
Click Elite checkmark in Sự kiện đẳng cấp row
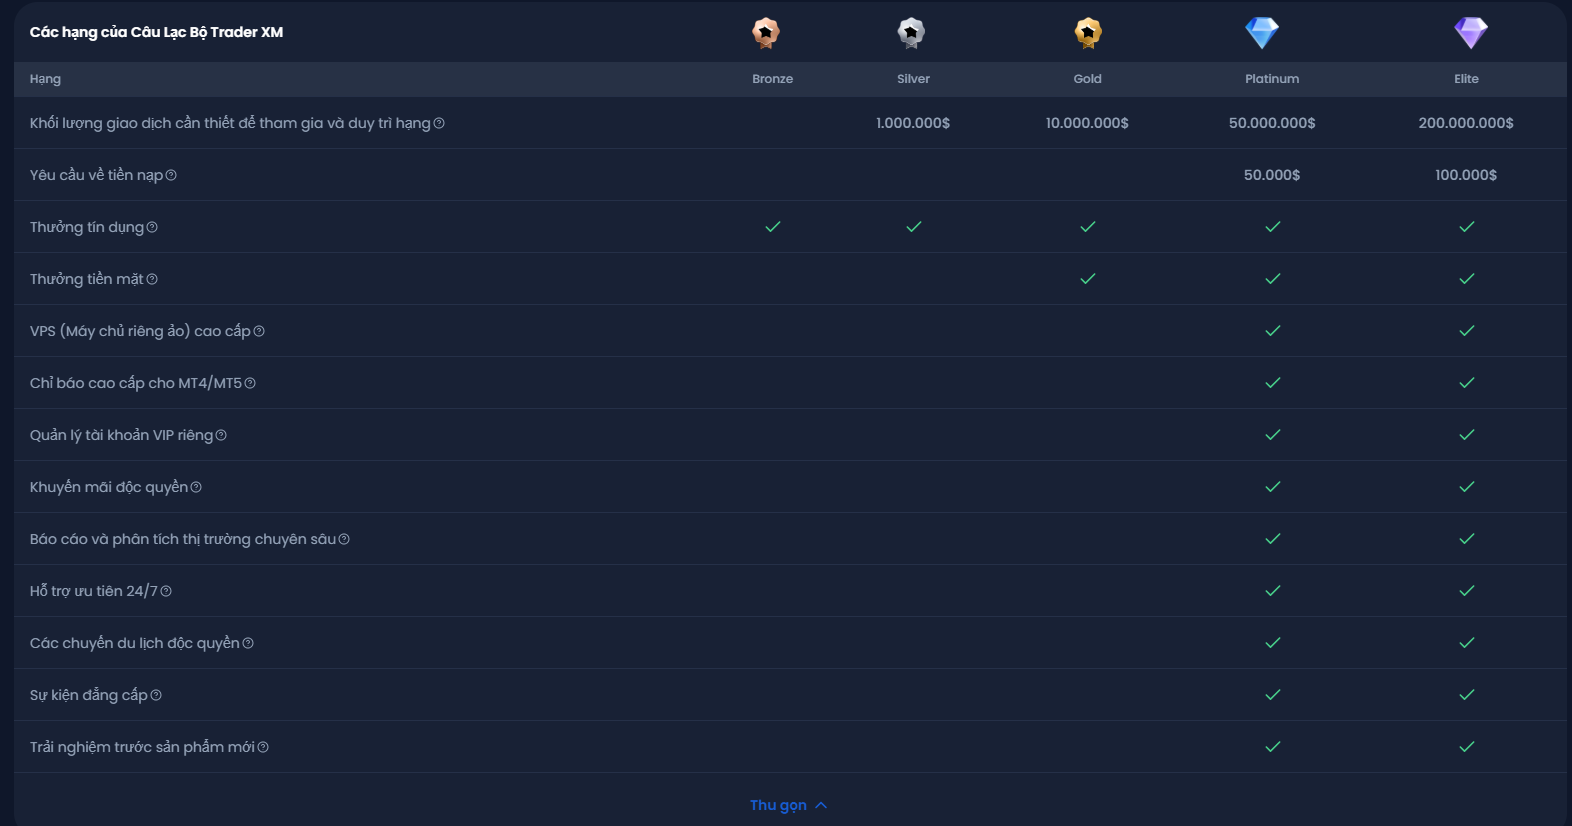pos(1467,695)
